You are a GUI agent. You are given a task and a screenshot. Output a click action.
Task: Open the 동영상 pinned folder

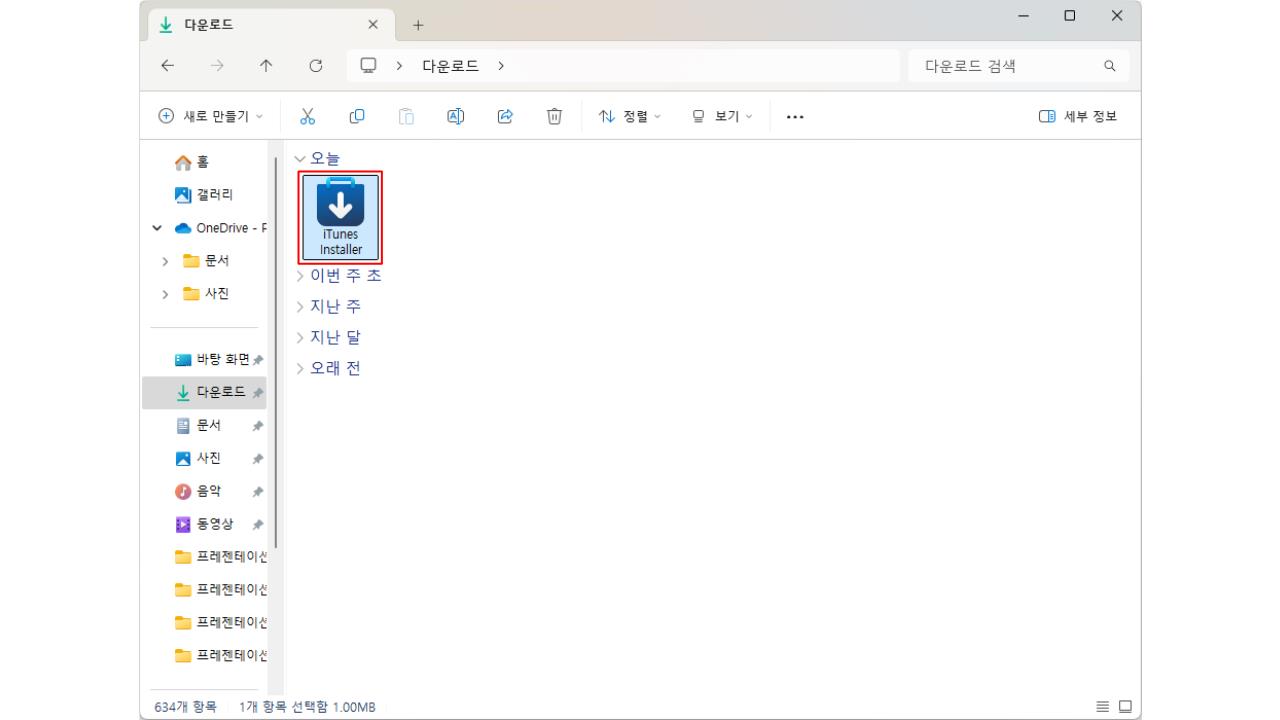click(x=213, y=523)
